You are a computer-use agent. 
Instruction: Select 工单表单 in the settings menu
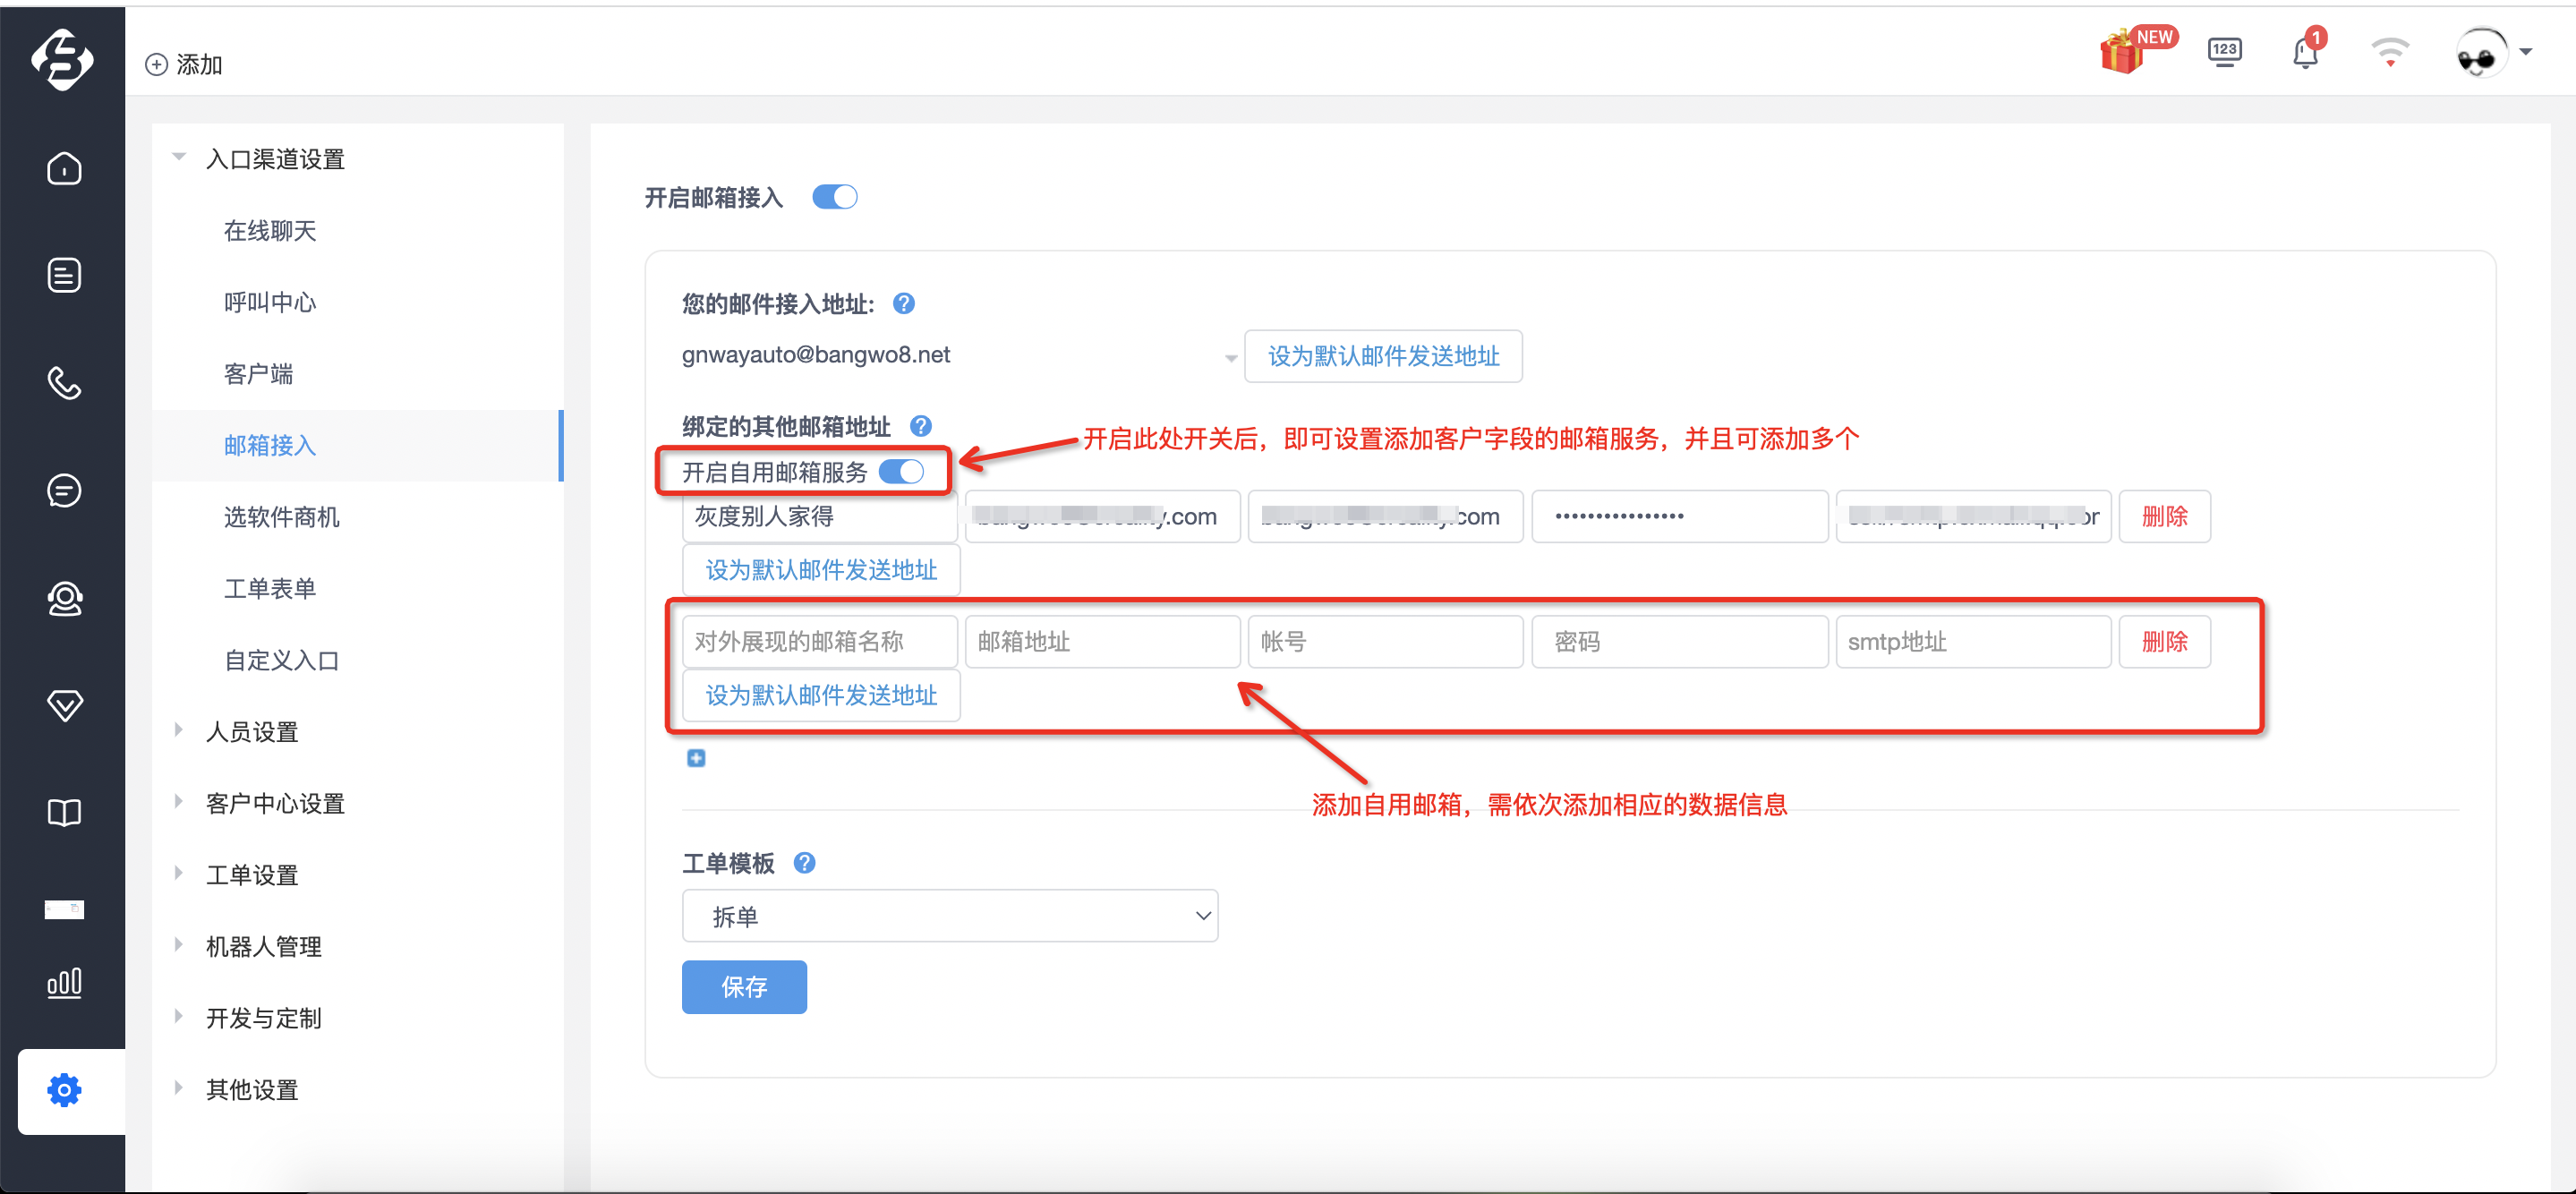(270, 588)
